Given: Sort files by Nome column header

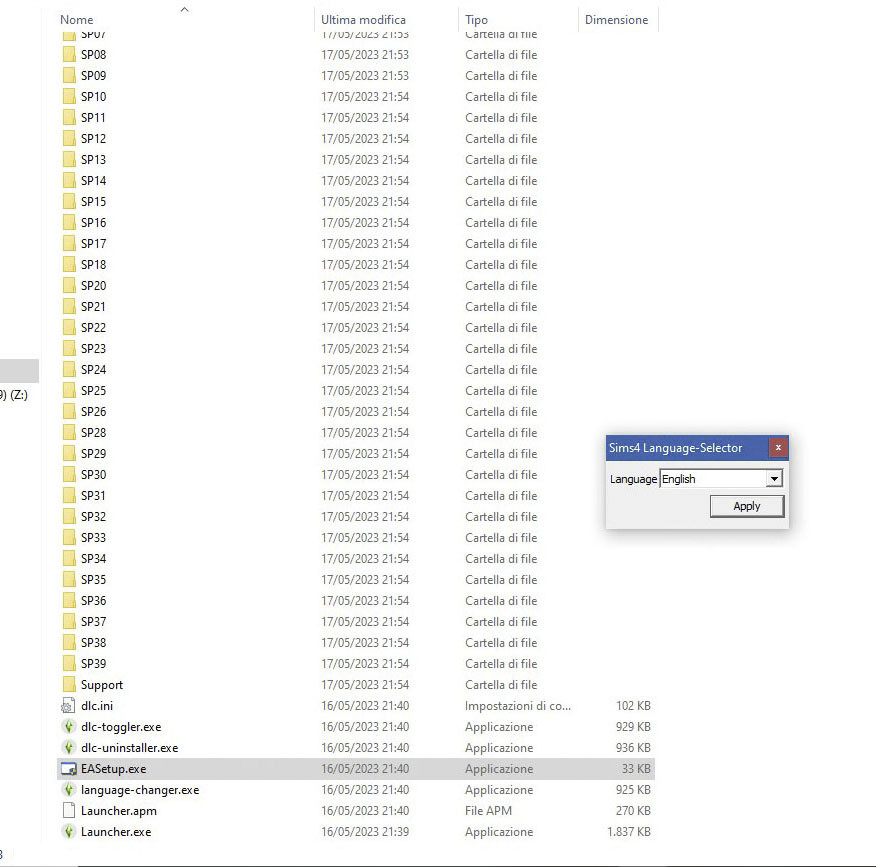Looking at the screenshot, I should (x=77, y=20).
